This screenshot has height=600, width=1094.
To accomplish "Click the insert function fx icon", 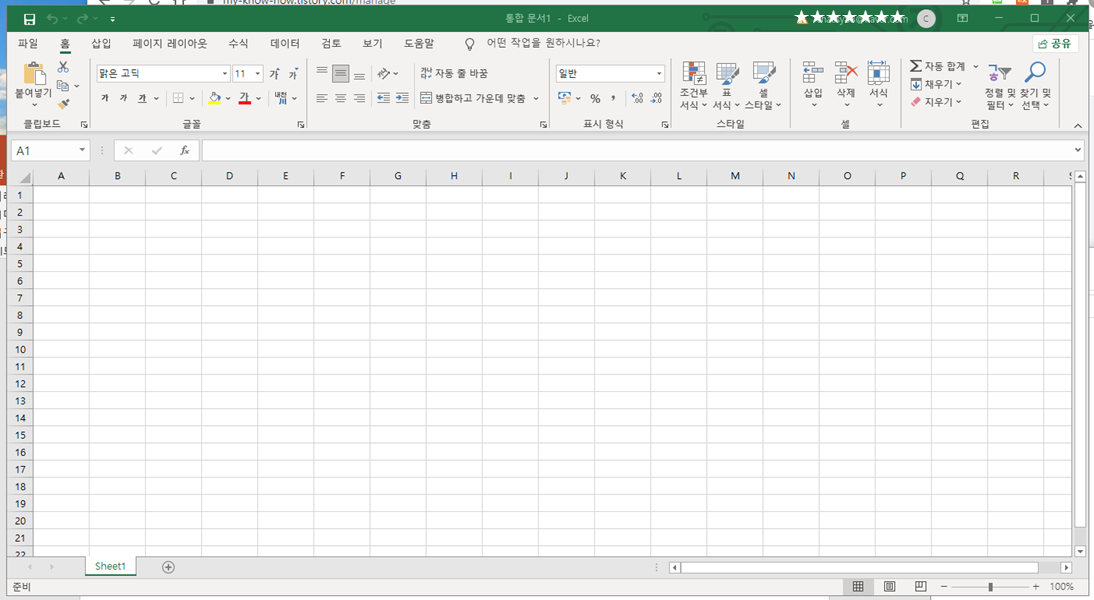I will tap(185, 150).
